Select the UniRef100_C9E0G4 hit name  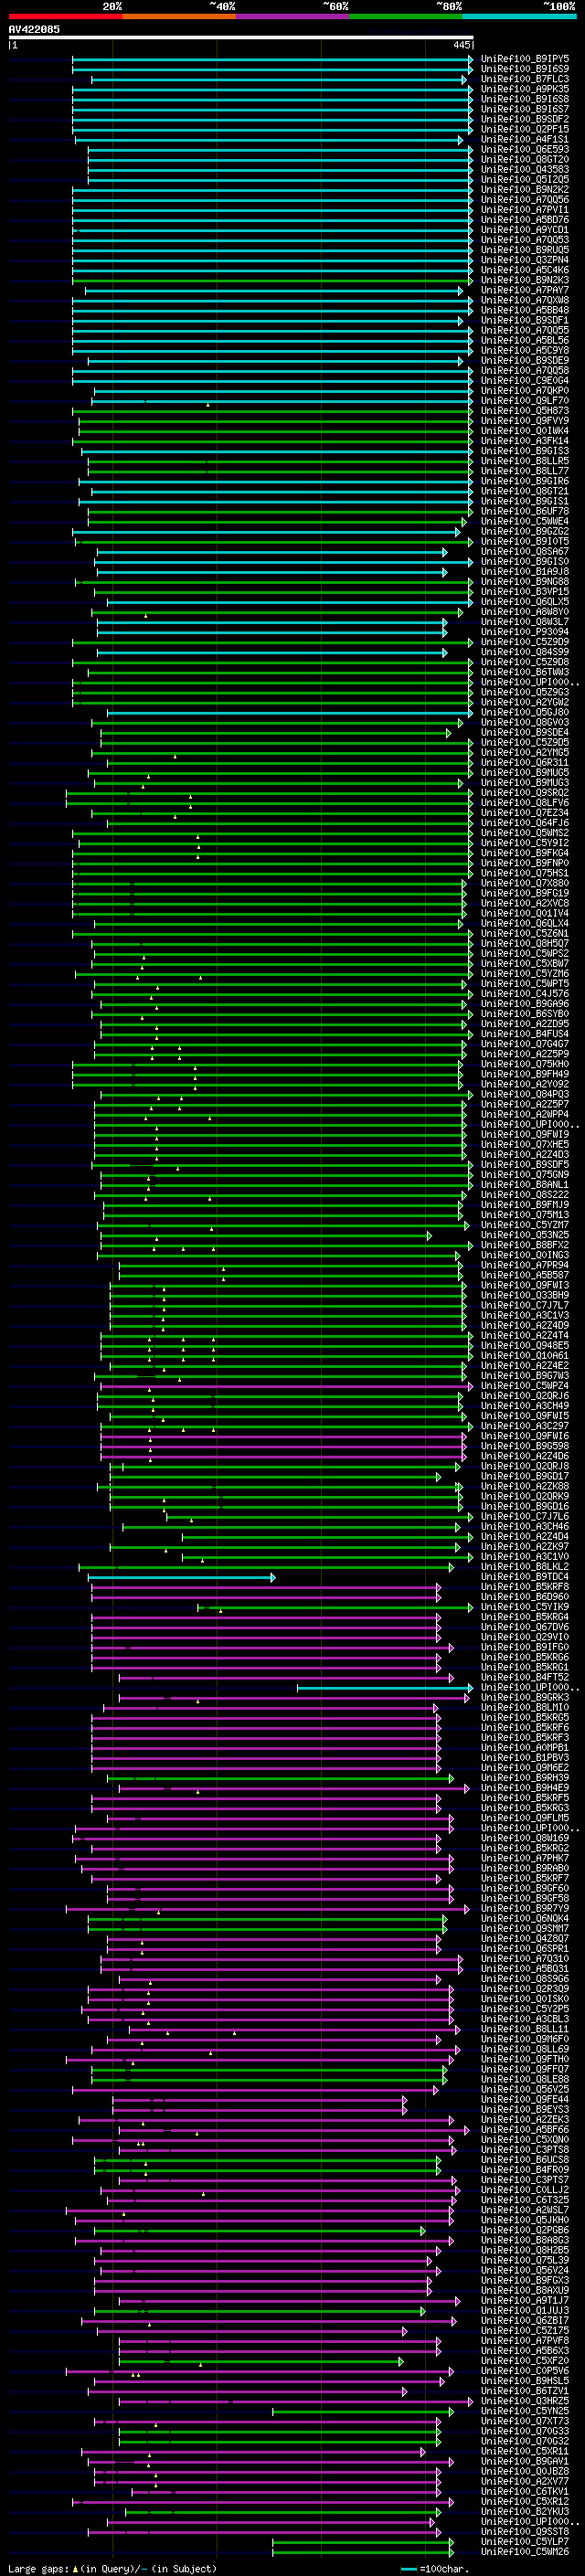(525, 380)
